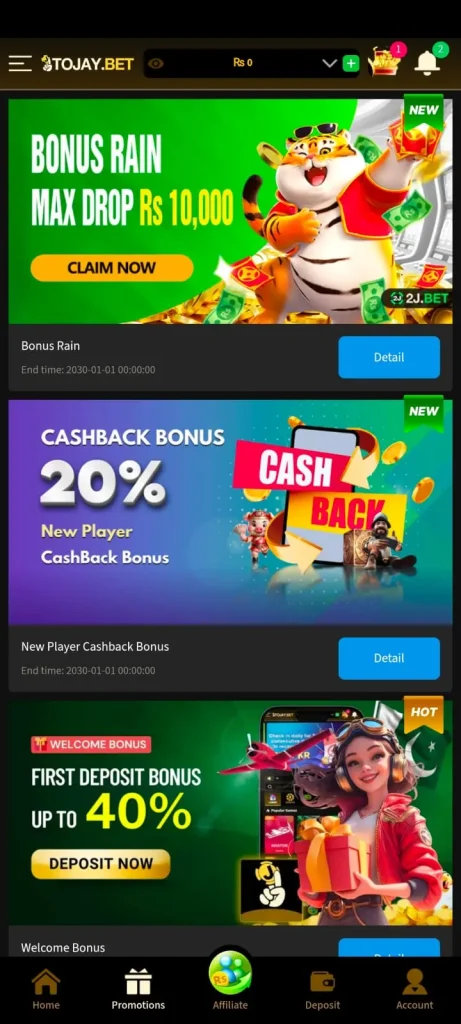Tap the Rs 0 balance field
This screenshot has height=1024, width=461.
(242, 63)
